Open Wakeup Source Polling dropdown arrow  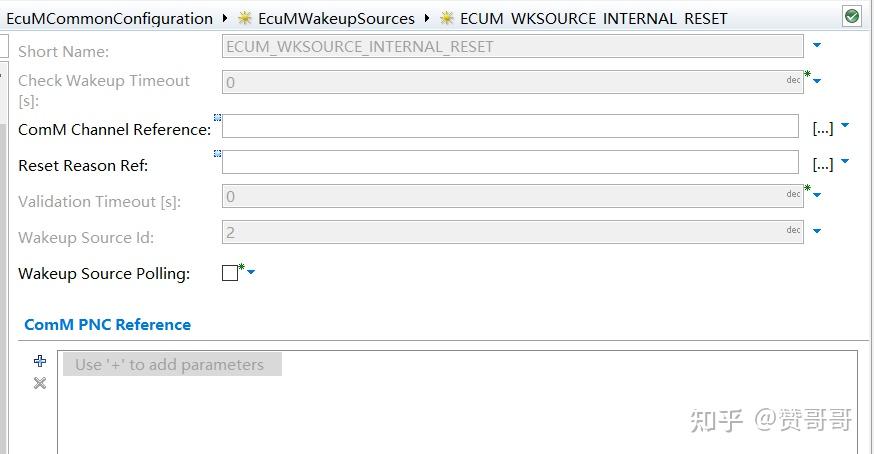251,272
